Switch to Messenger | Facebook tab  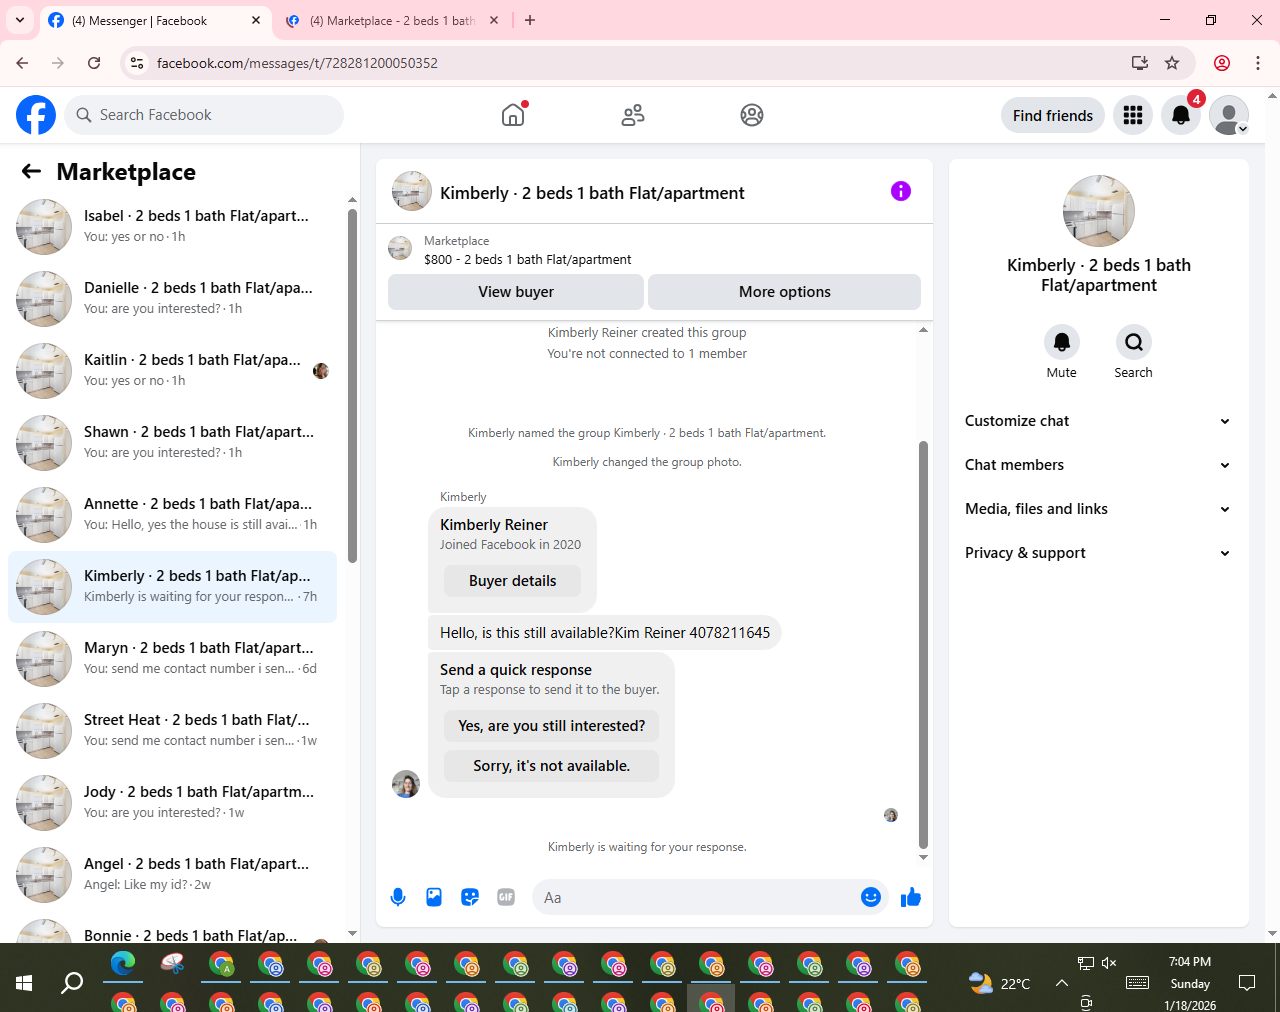point(155,21)
